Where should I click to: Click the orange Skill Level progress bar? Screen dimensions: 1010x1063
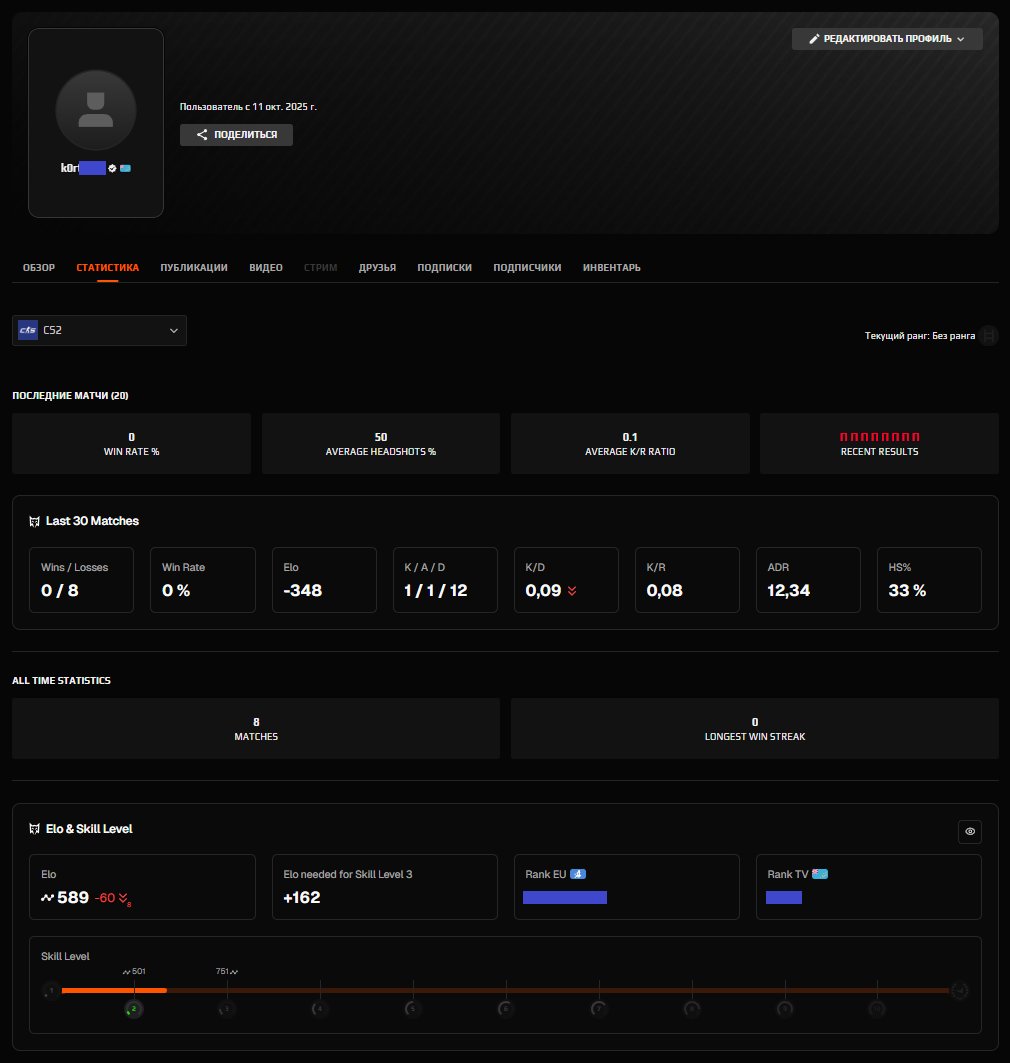(x=114, y=990)
